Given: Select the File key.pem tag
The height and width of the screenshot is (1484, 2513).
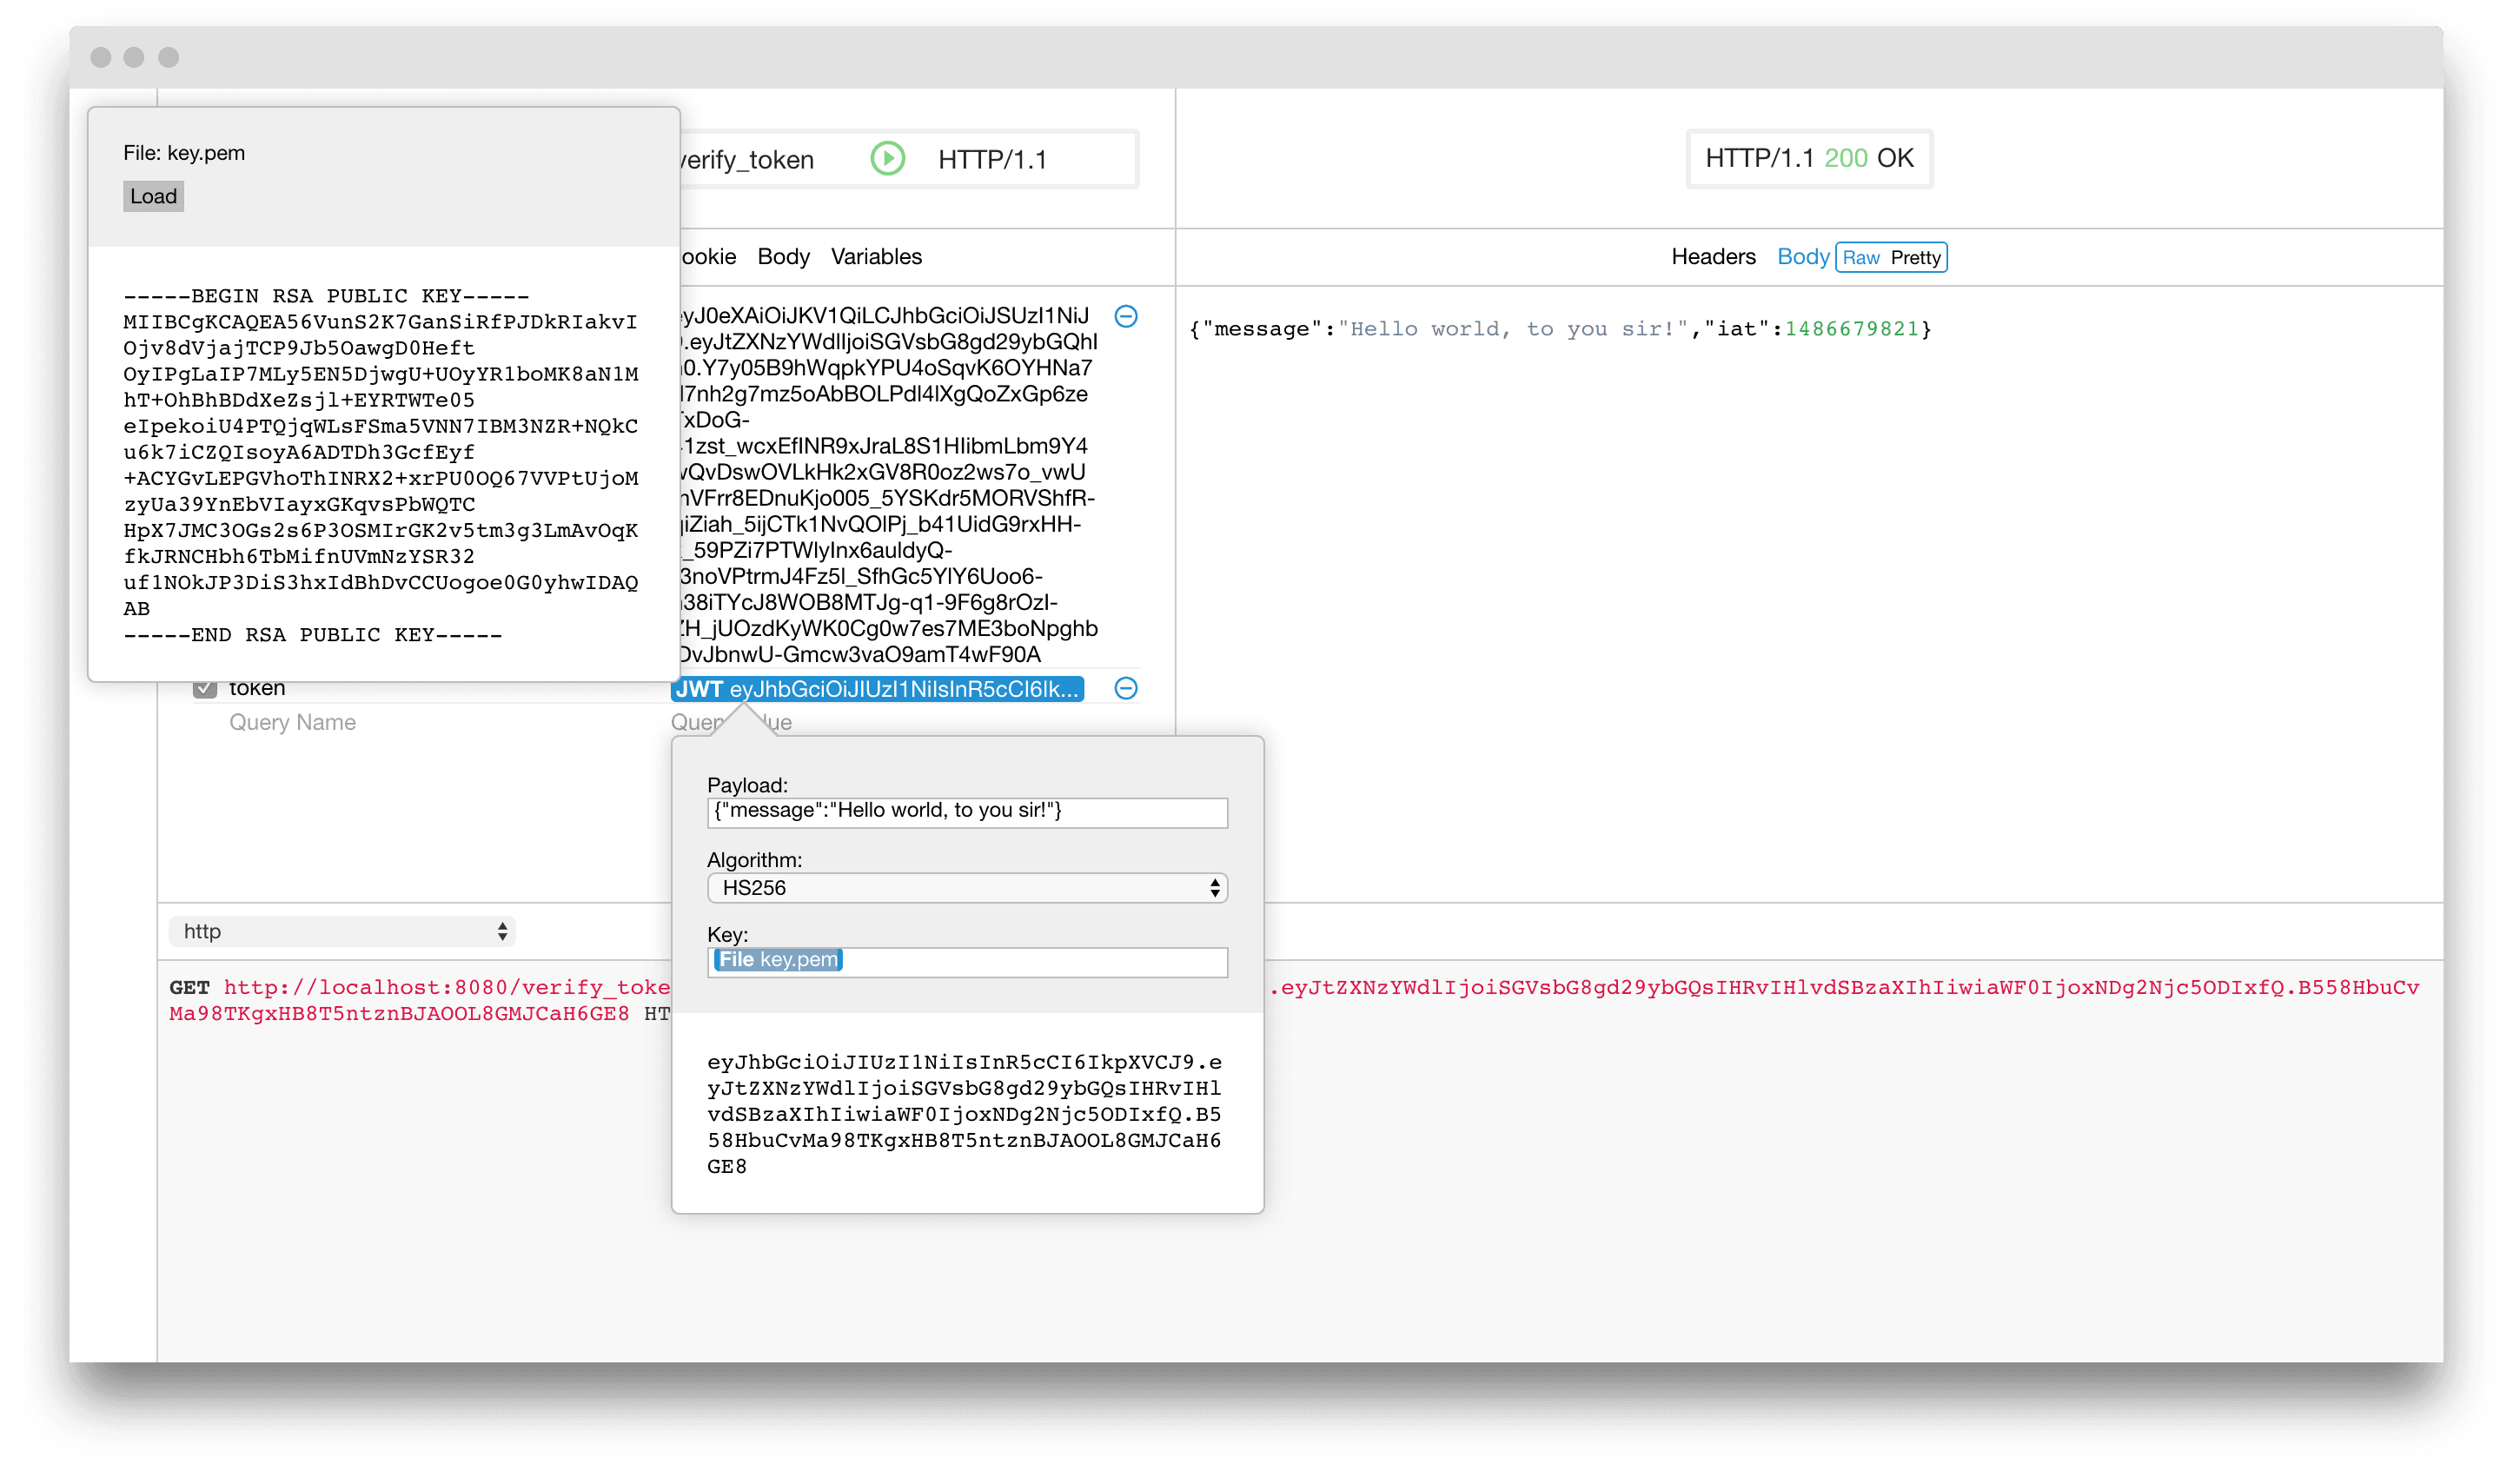Looking at the screenshot, I should 778,959.
